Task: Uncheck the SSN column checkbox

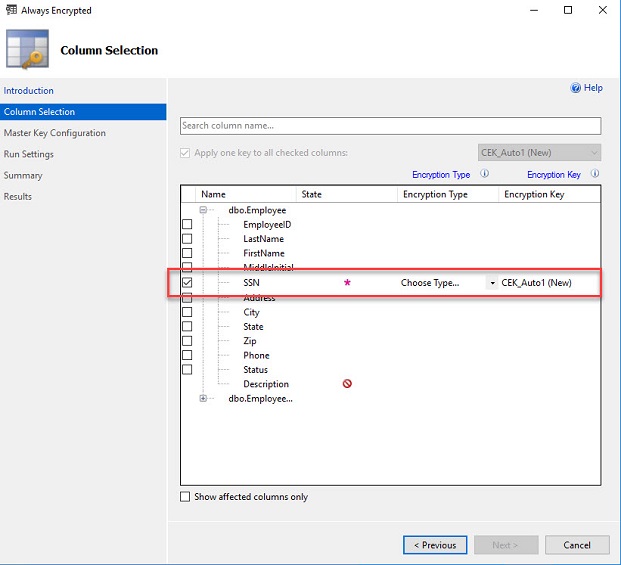Action: point(187,283)
